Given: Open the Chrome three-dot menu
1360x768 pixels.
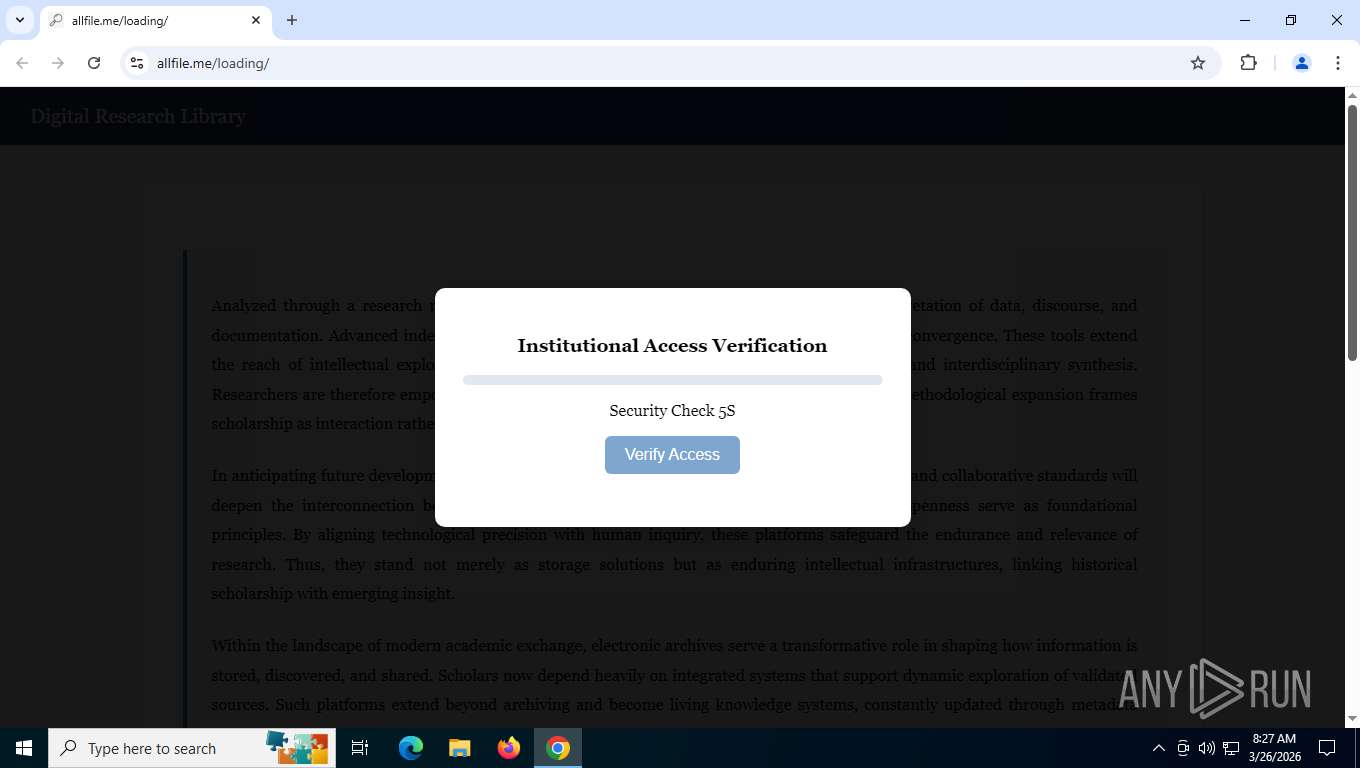Looking at the screenshot, I should point(1338,63).
